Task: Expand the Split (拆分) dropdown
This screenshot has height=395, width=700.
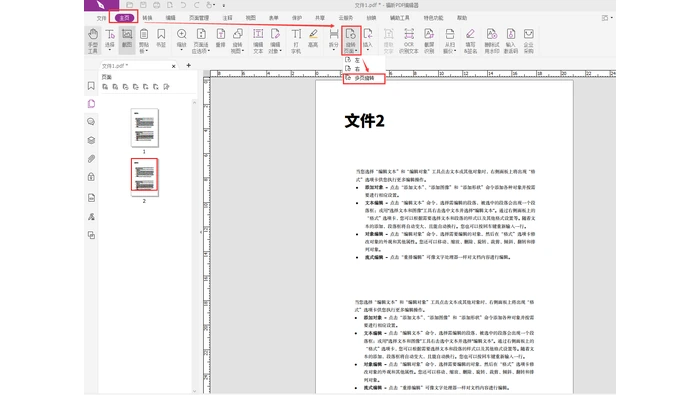Action: pos(333,50)
